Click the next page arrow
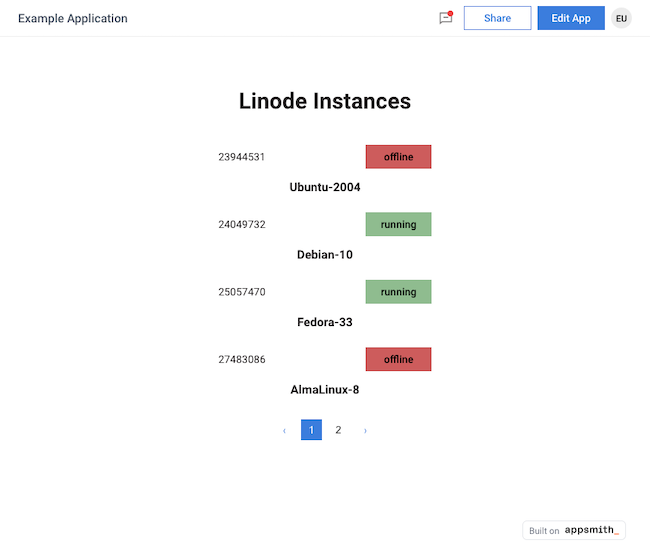Image resolution: width=650 pixels, height=552 pixels. pos(365,430)
